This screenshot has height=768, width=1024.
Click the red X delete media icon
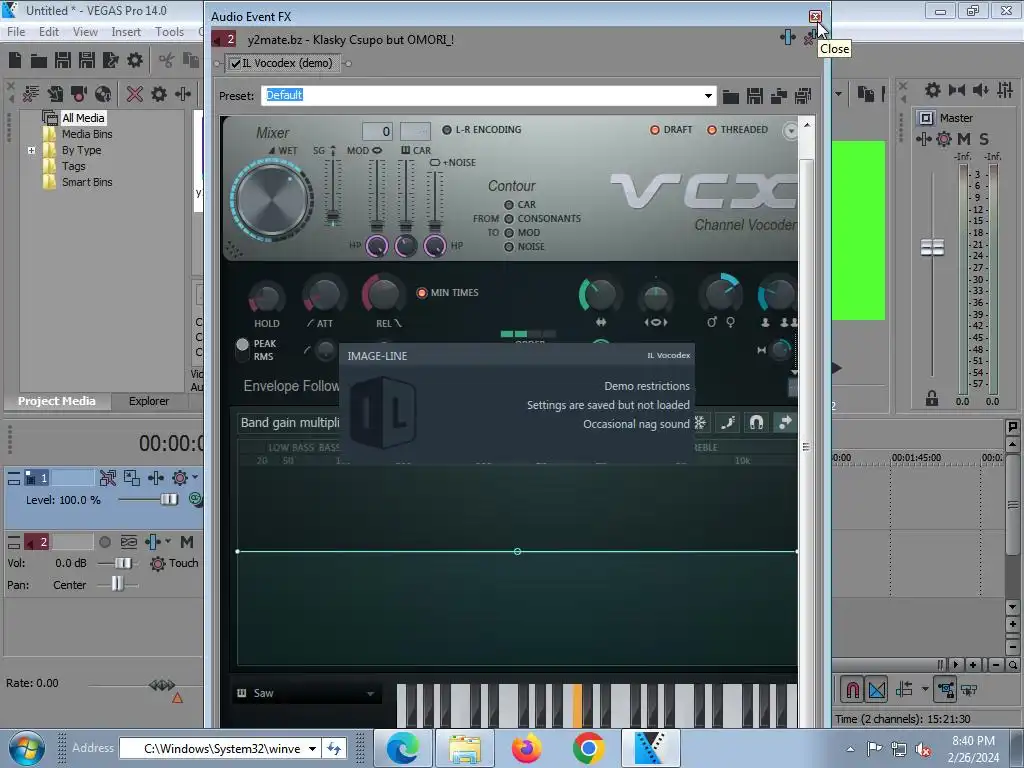135,94
